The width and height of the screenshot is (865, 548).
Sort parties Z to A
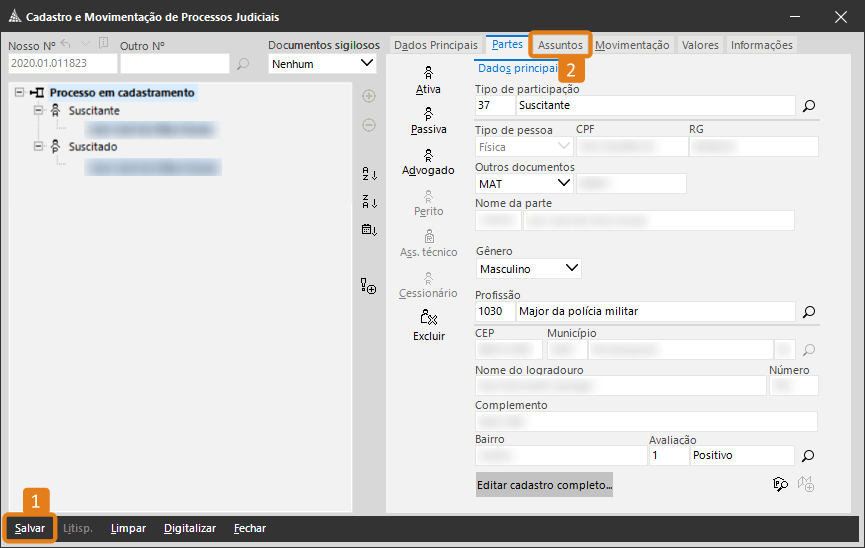click(x=369, y=202)
